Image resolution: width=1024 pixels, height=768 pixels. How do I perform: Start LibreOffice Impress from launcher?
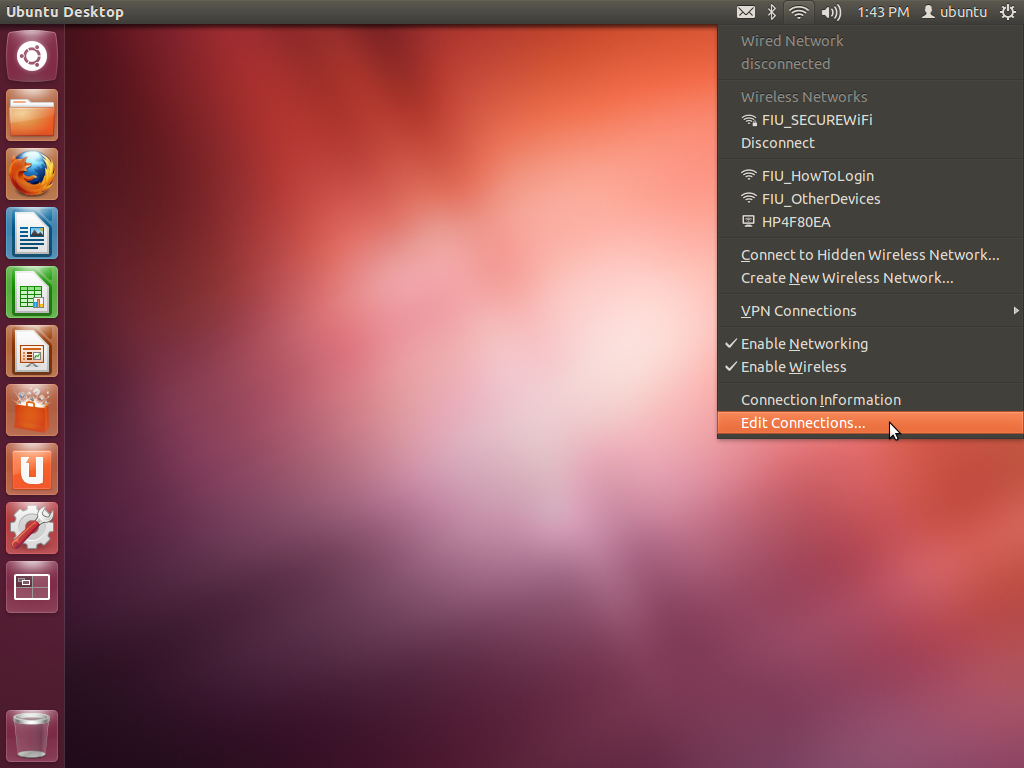click(32, 351)
